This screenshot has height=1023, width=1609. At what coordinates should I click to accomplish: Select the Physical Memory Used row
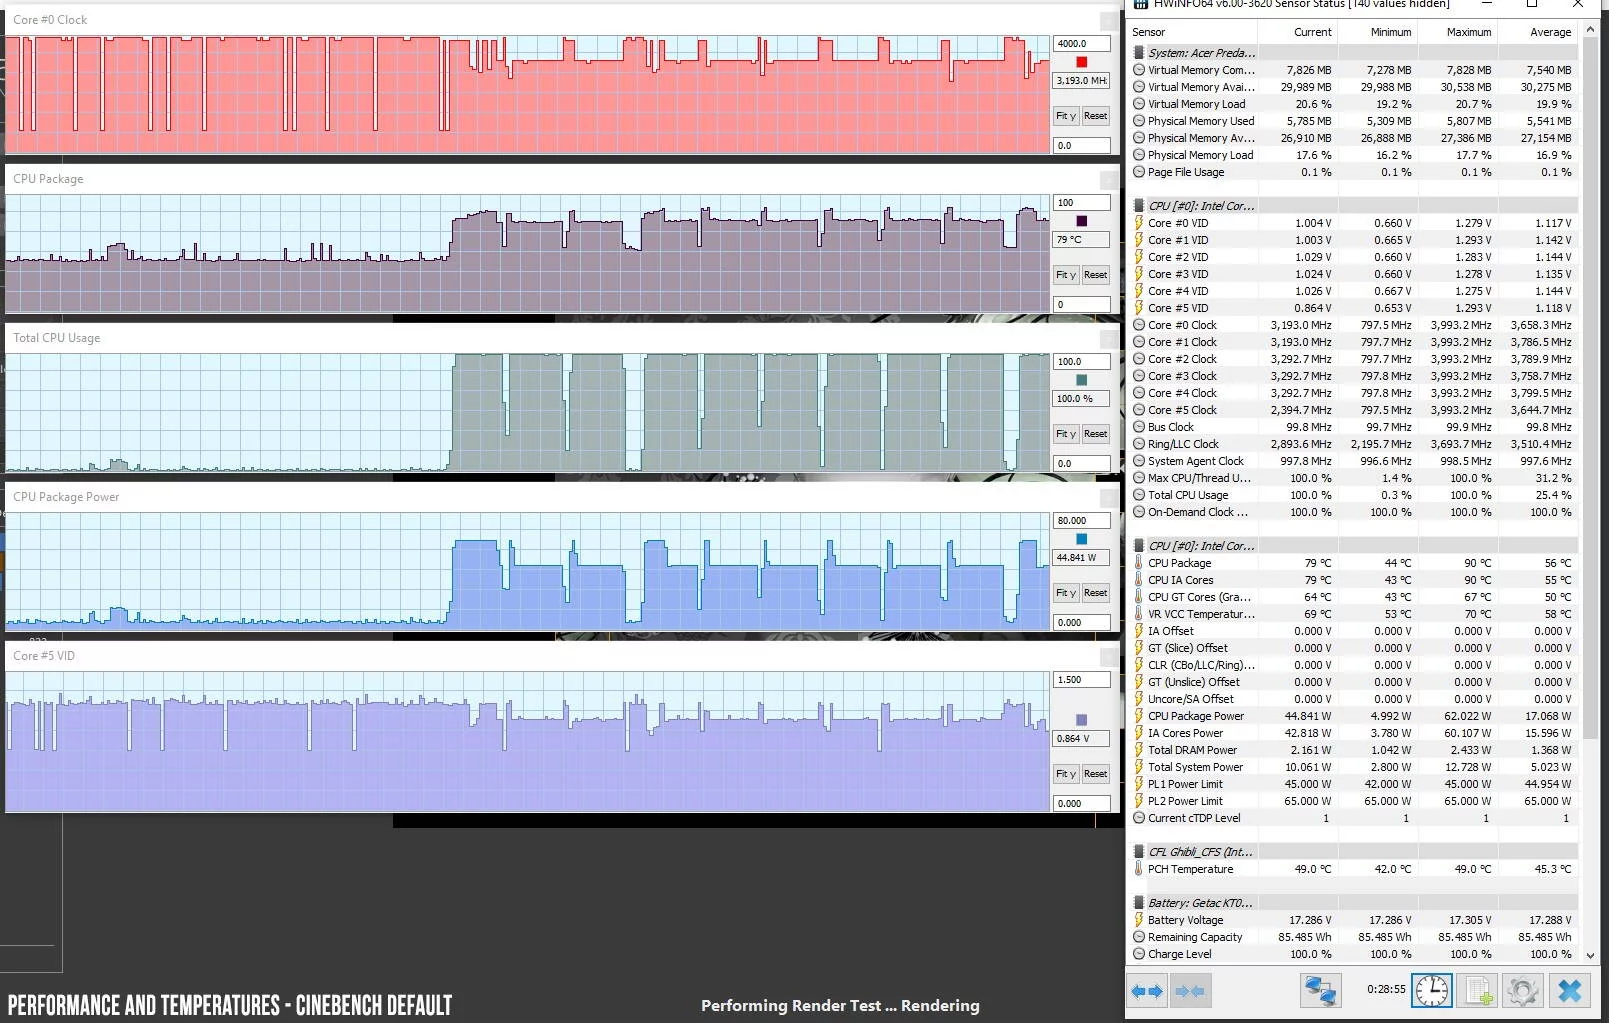pos(1353,121)
